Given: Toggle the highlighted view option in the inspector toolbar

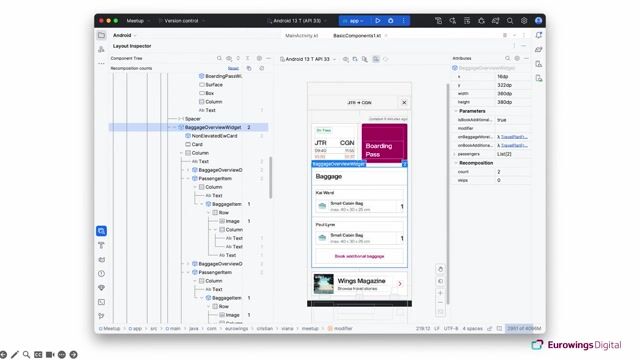Looking at the screenshot, I should [376, 59].
